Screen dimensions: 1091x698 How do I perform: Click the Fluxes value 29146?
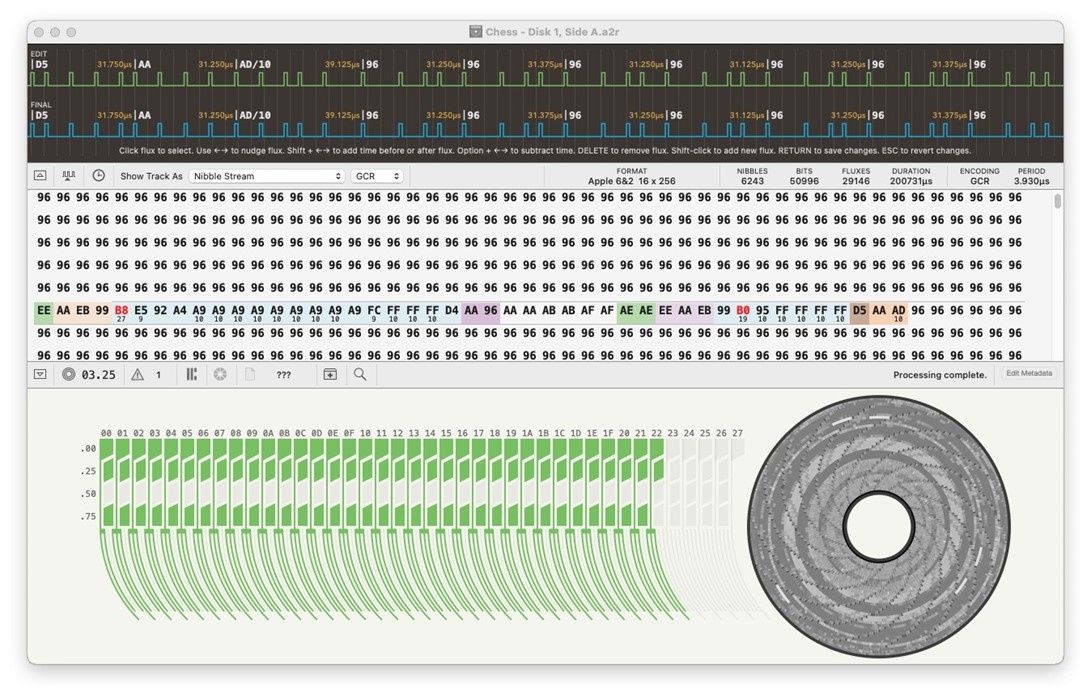[856, 181]
